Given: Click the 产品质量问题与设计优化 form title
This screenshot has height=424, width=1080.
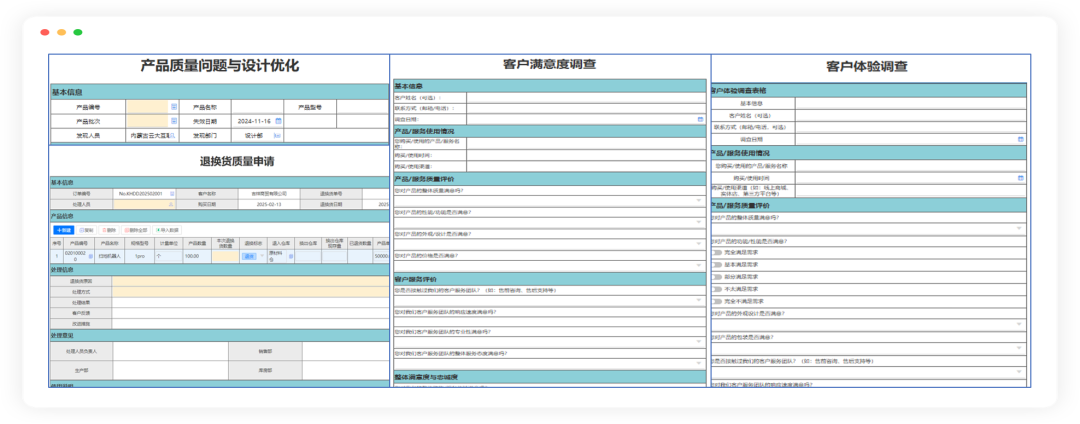Looking at the screenshot, I should coord(219,66).
